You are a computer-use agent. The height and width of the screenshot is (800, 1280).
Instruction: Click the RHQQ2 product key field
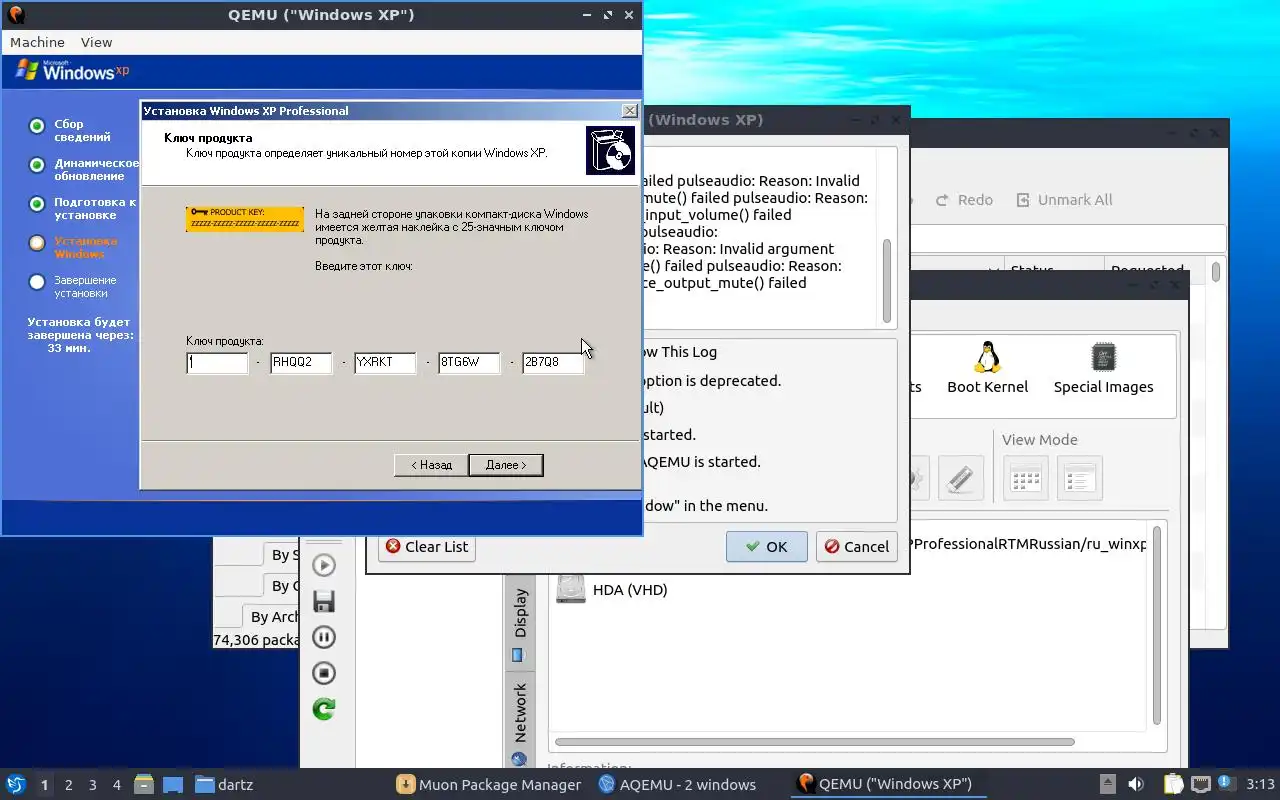tap(301, 363)
